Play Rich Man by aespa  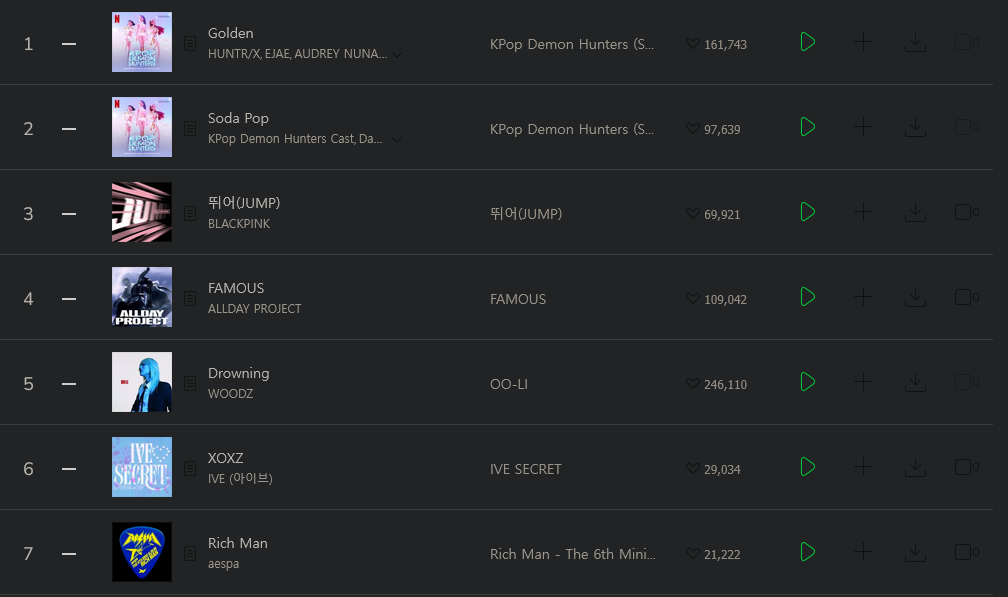(x=807, y=552)
